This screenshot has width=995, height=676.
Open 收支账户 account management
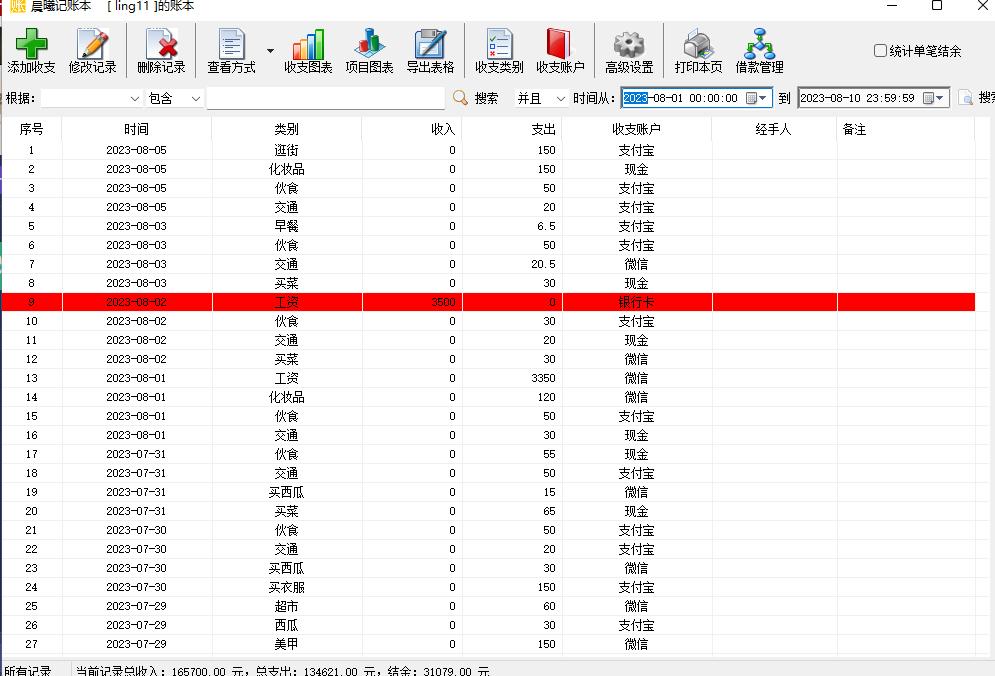(559, 48)
